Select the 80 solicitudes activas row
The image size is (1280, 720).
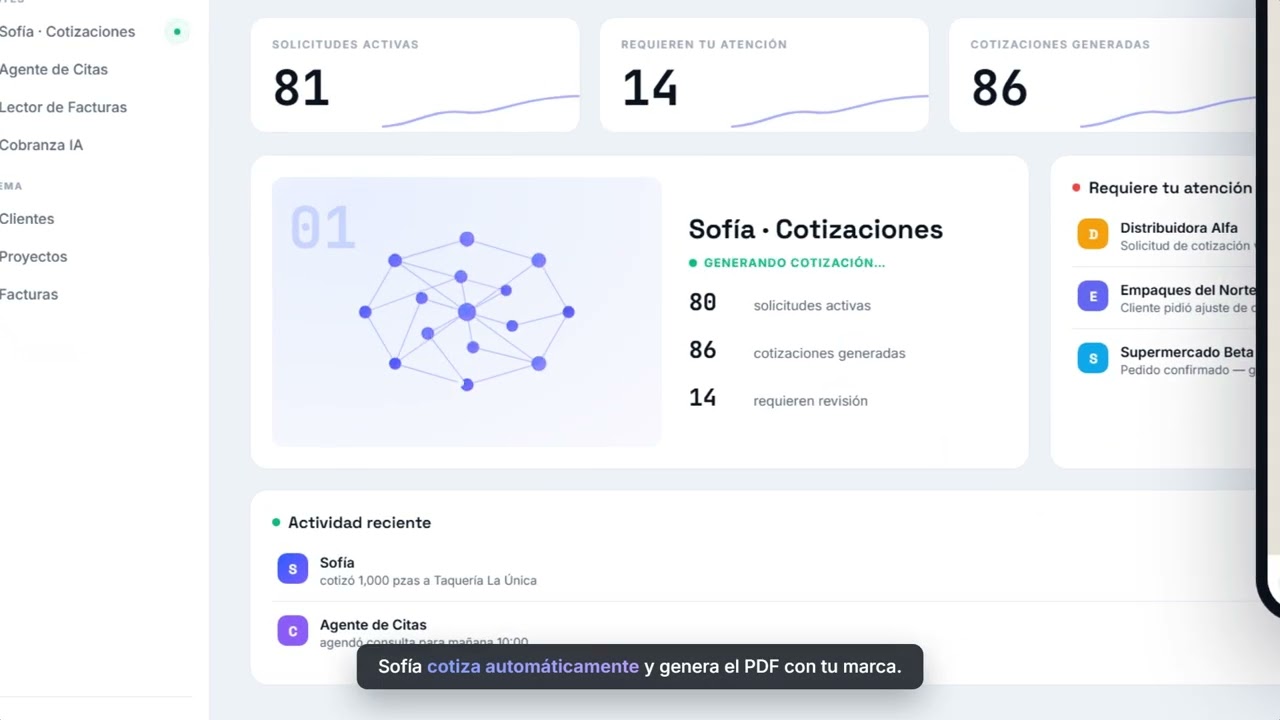coord(780,303)
